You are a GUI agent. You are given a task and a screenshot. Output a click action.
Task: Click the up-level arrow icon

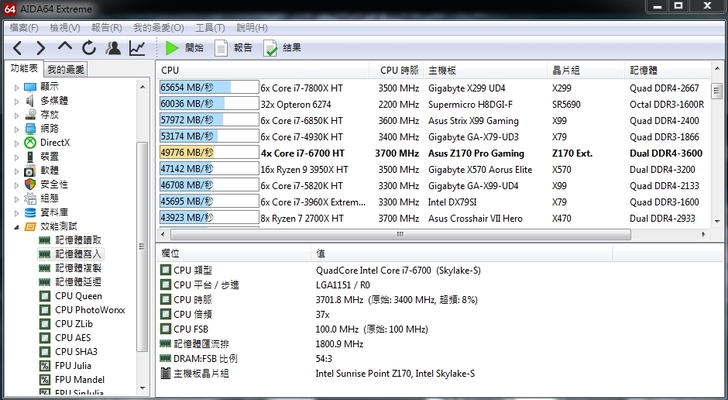(65, 48)
